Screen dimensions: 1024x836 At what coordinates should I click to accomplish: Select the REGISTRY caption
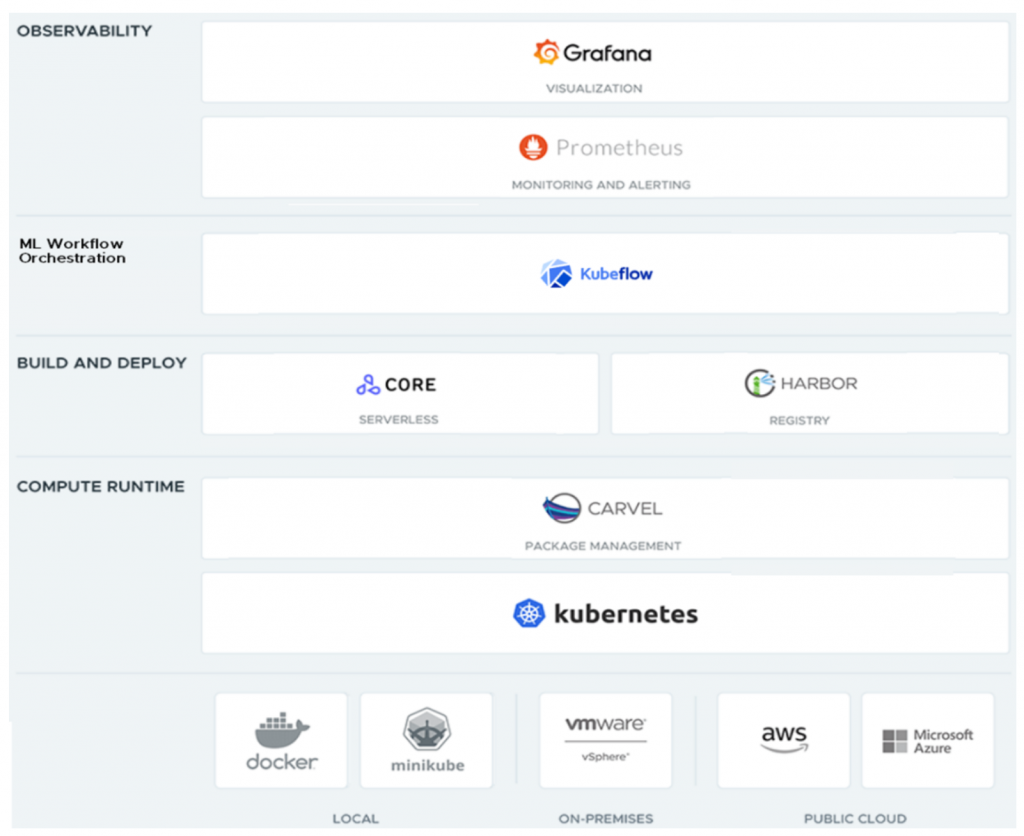coord(799,421)
